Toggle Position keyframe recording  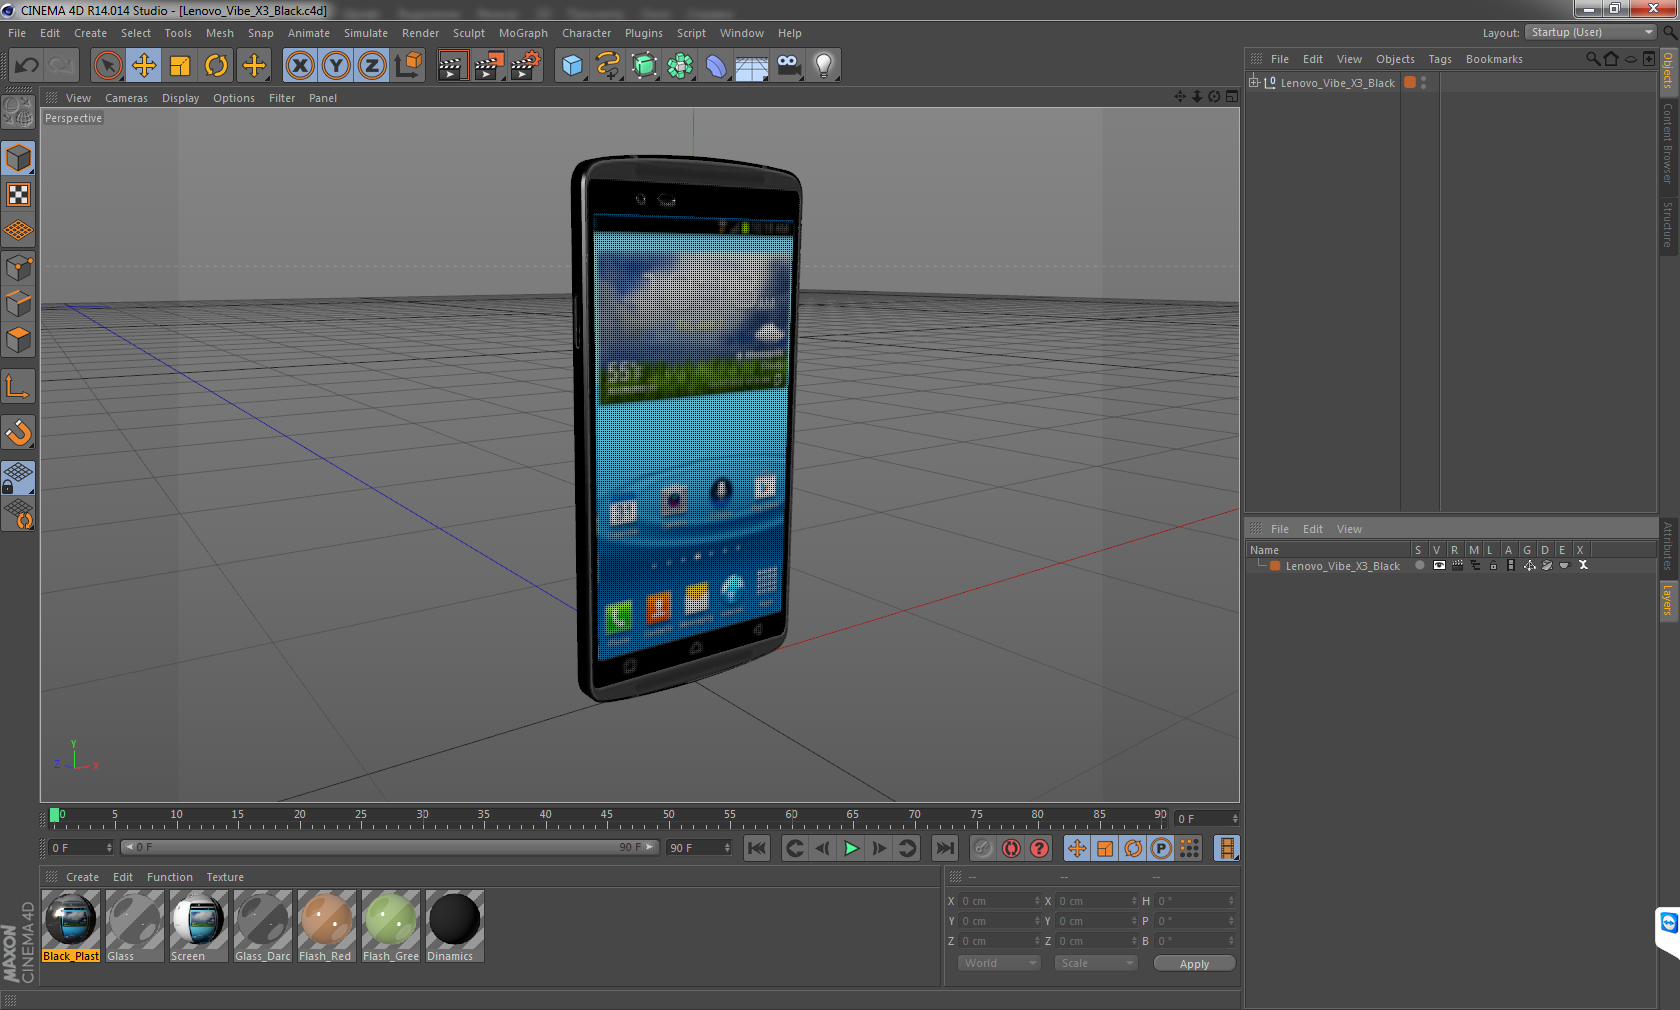pos(1077,848)
